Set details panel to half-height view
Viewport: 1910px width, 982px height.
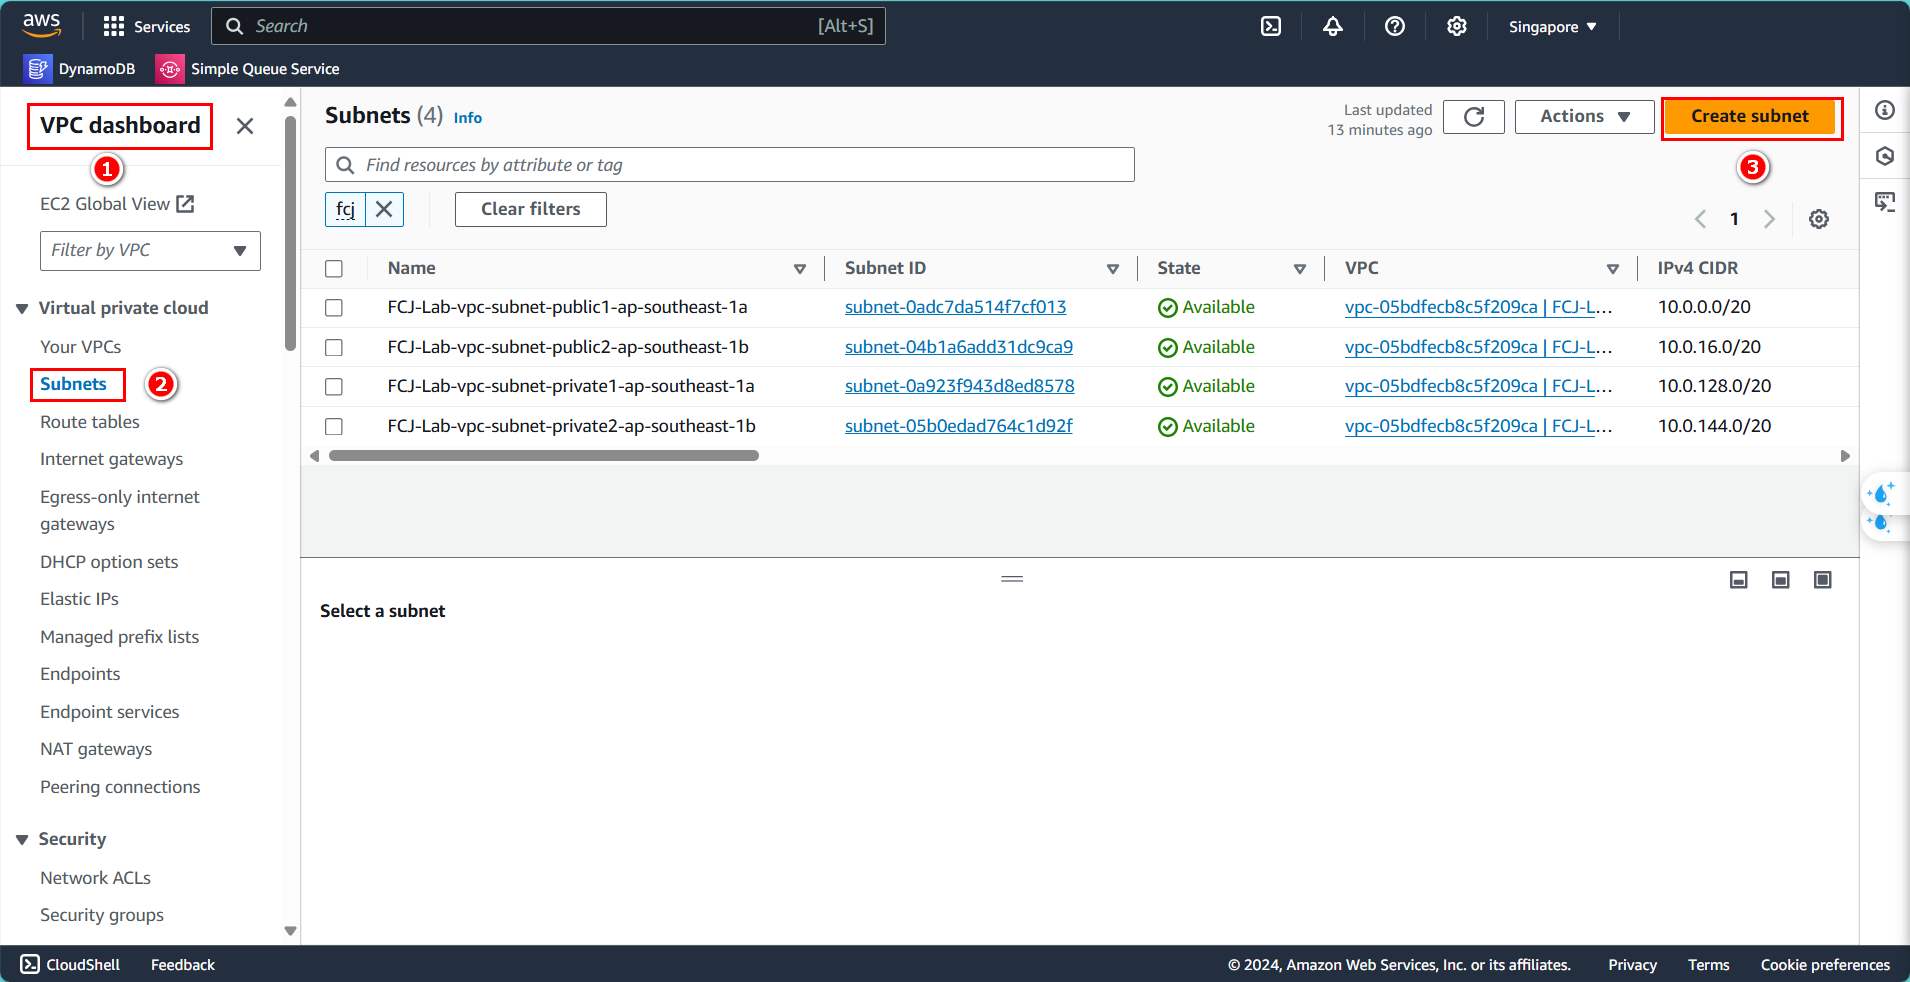click(x=1781, y=580)
